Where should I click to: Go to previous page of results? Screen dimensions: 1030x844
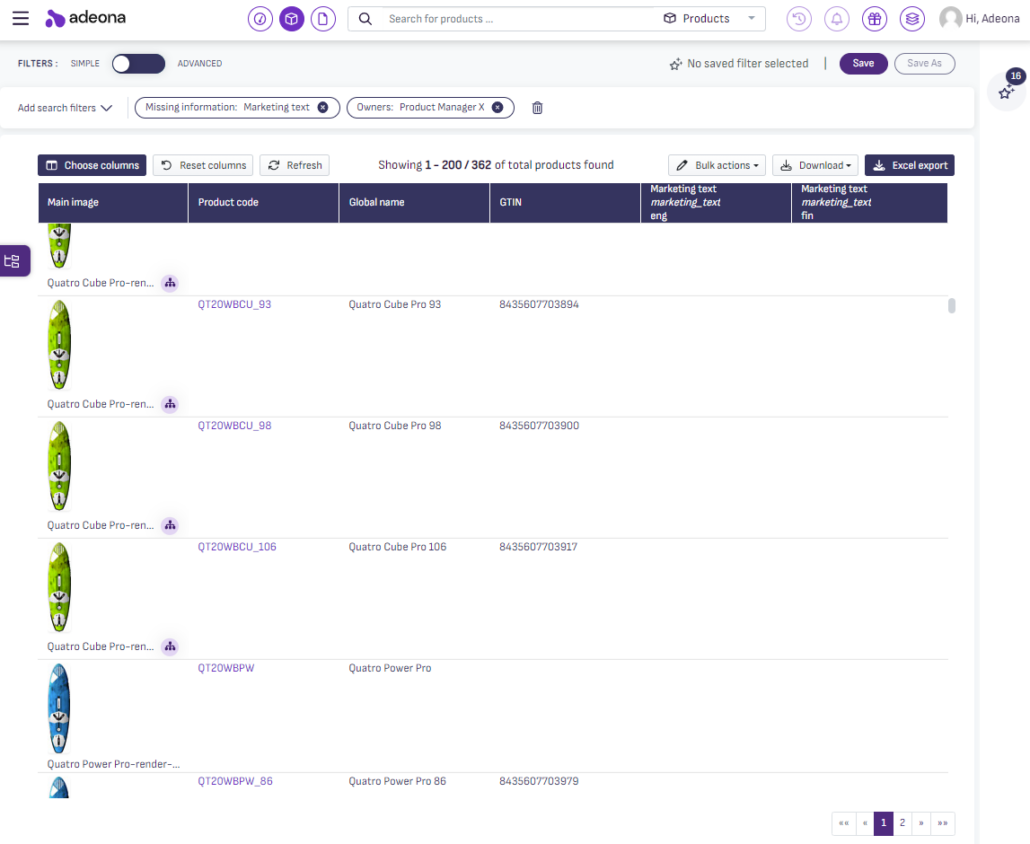tap(865, 823)
